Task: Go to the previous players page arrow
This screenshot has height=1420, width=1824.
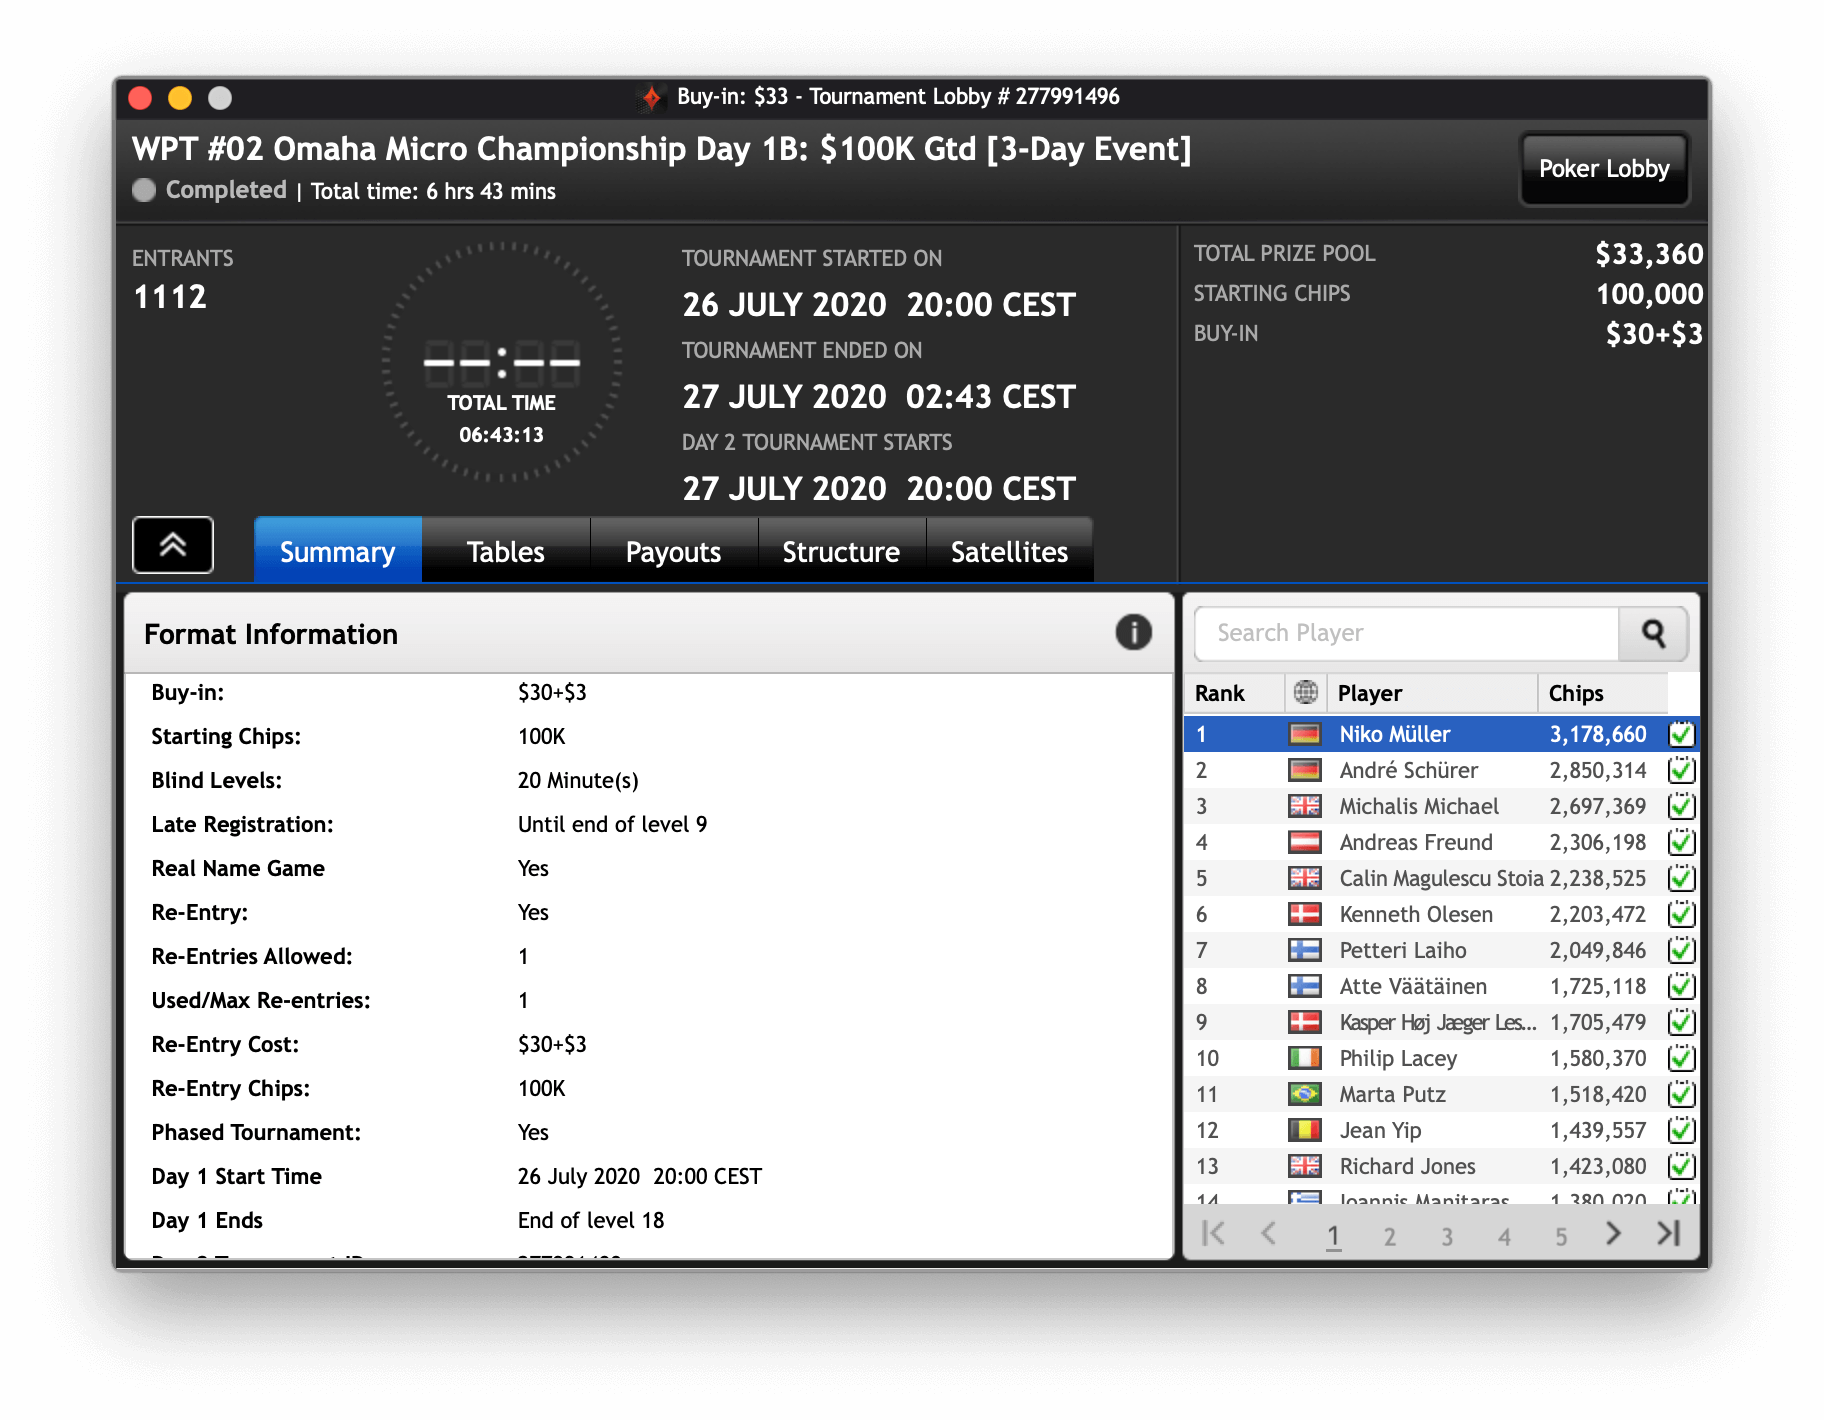Action: click(1269, 1234)
